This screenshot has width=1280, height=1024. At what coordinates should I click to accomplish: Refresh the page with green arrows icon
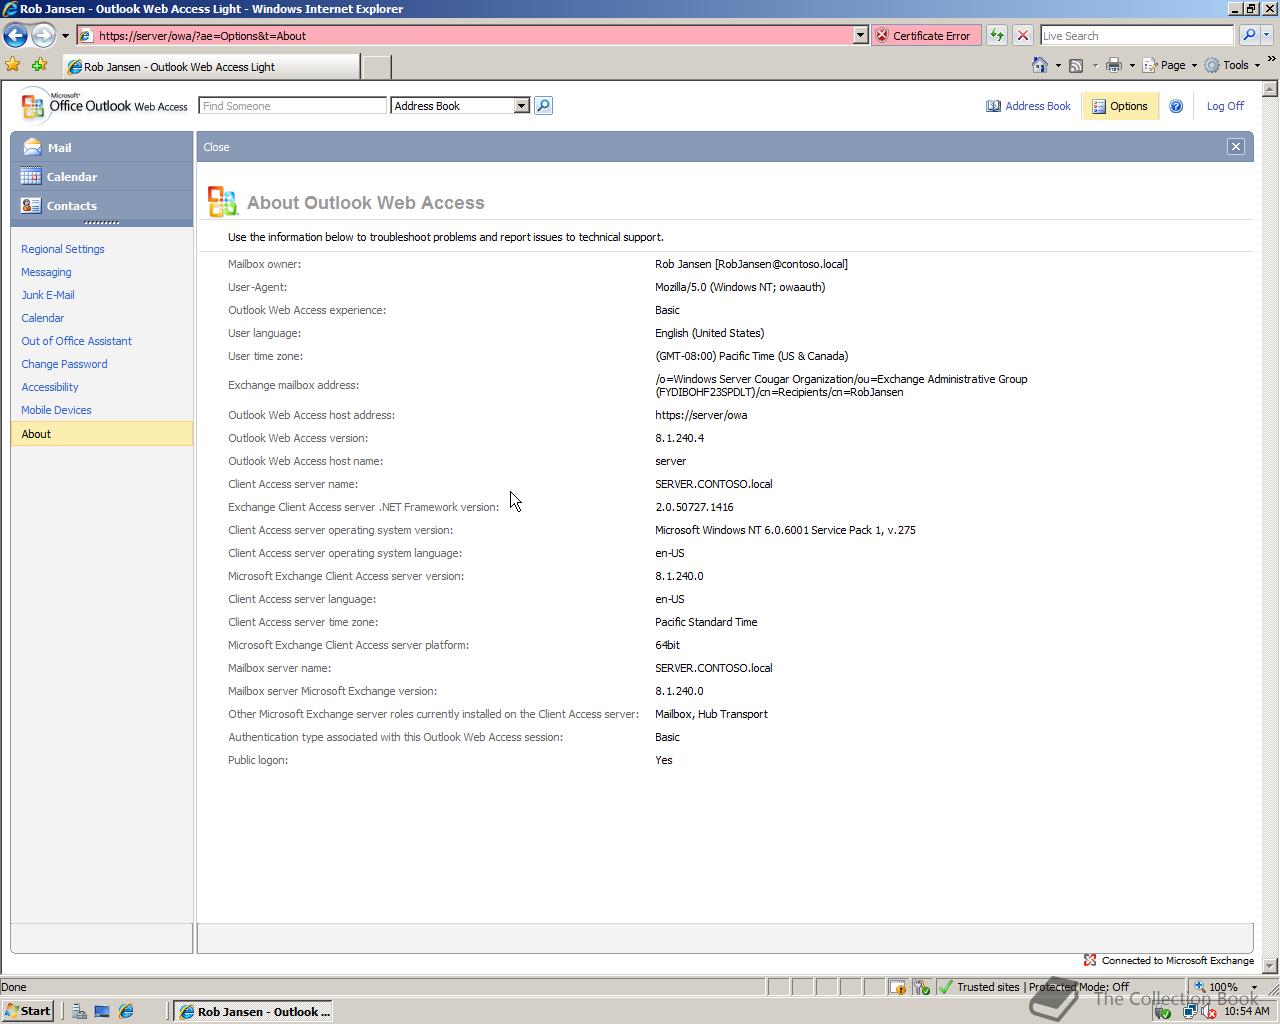click(996, 35)
